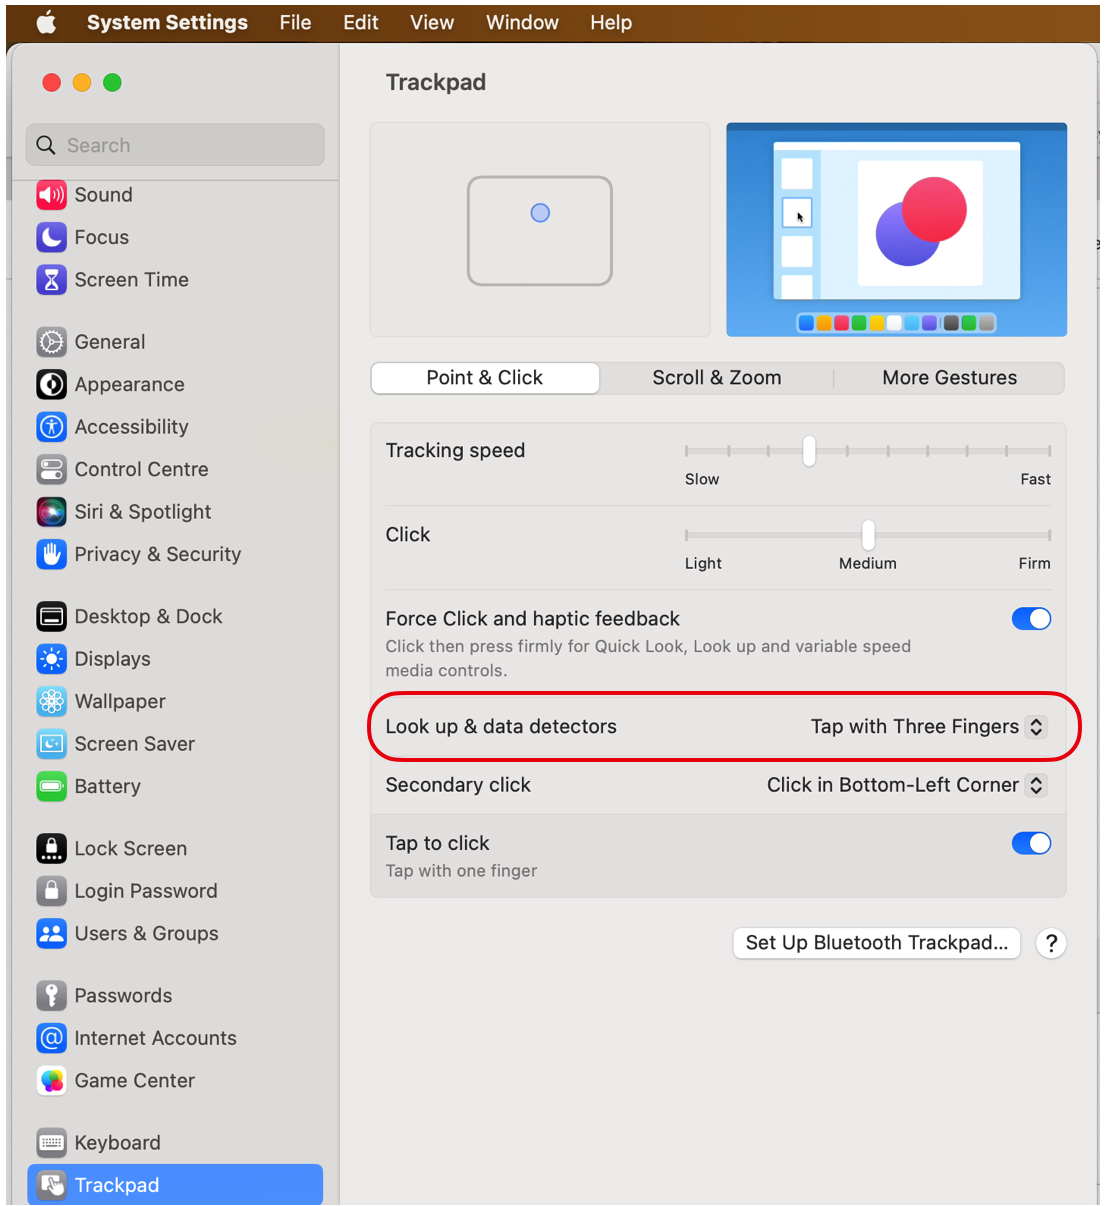The width and height of the screenshot is (1112, 1206).
Task: Click the Screen Saver icon
Action: 51,744
